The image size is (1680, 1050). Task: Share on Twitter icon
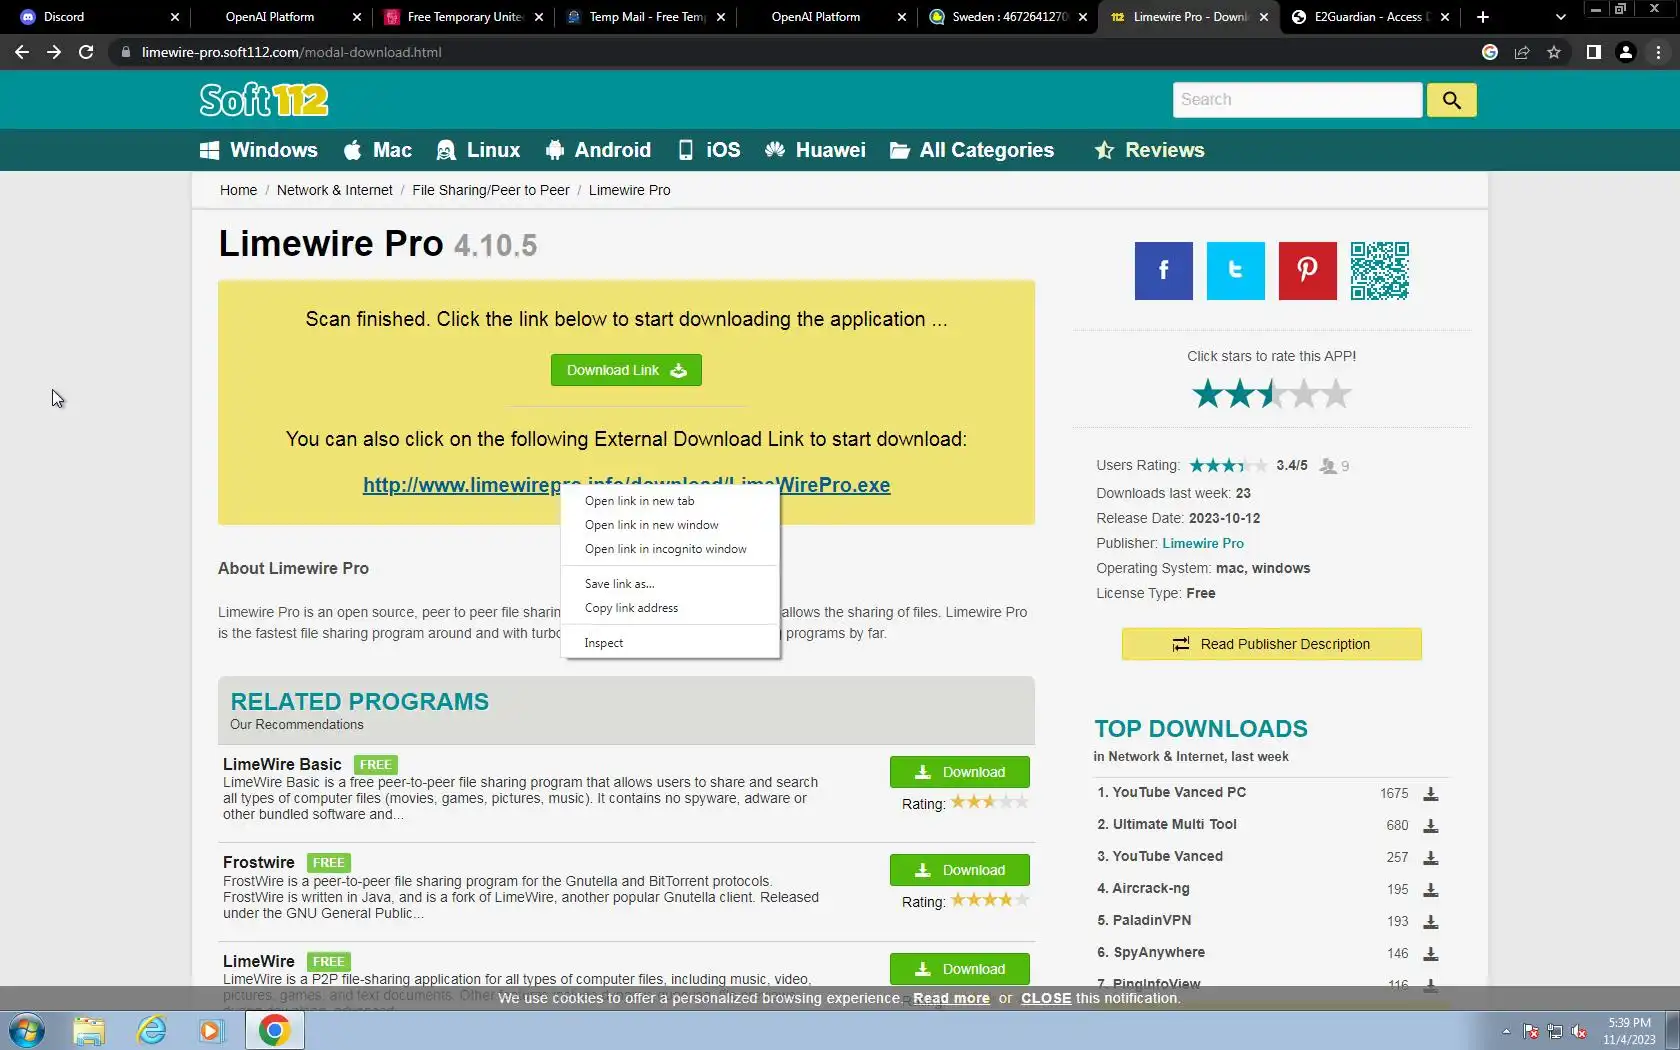click(1235, 270)
